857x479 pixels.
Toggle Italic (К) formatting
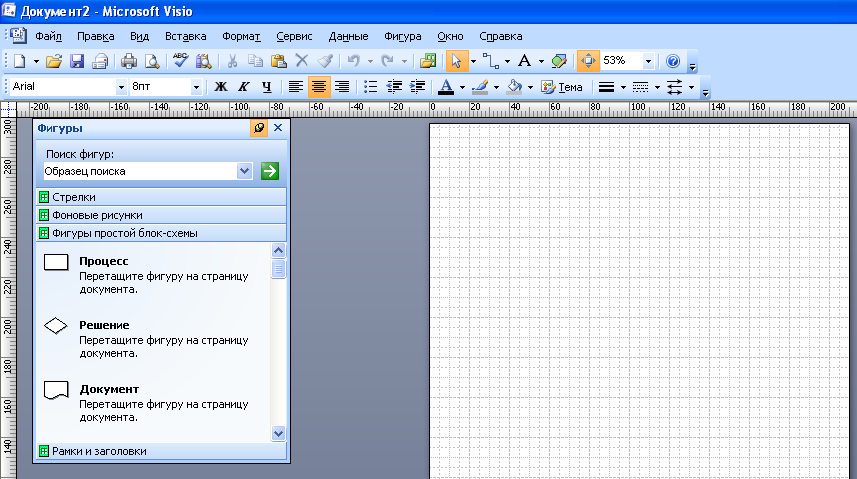(244, 86)
